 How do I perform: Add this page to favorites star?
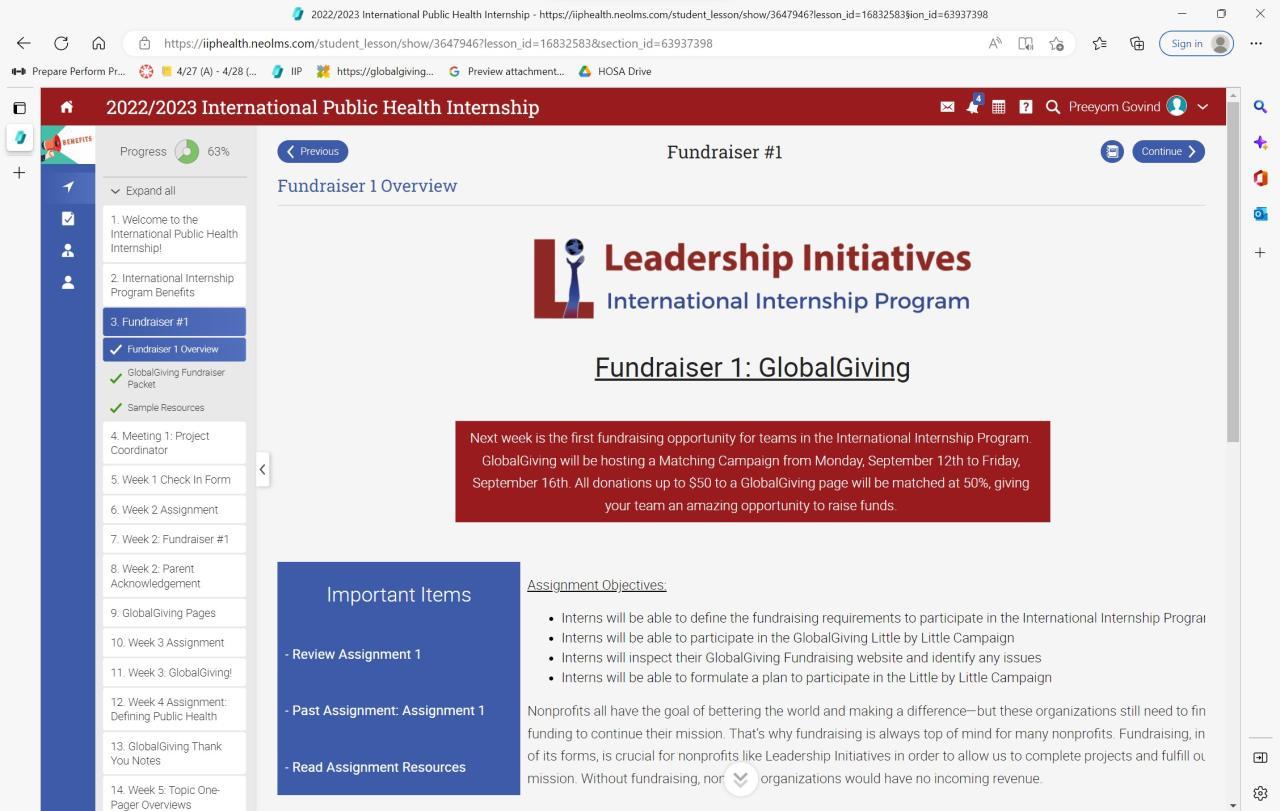point(1057,43)
